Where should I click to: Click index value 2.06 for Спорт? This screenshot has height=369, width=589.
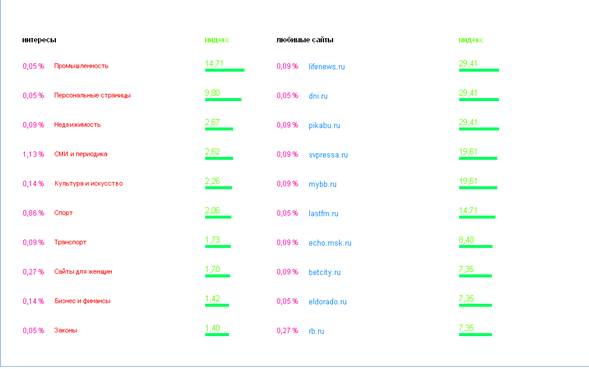pos(212,210)
